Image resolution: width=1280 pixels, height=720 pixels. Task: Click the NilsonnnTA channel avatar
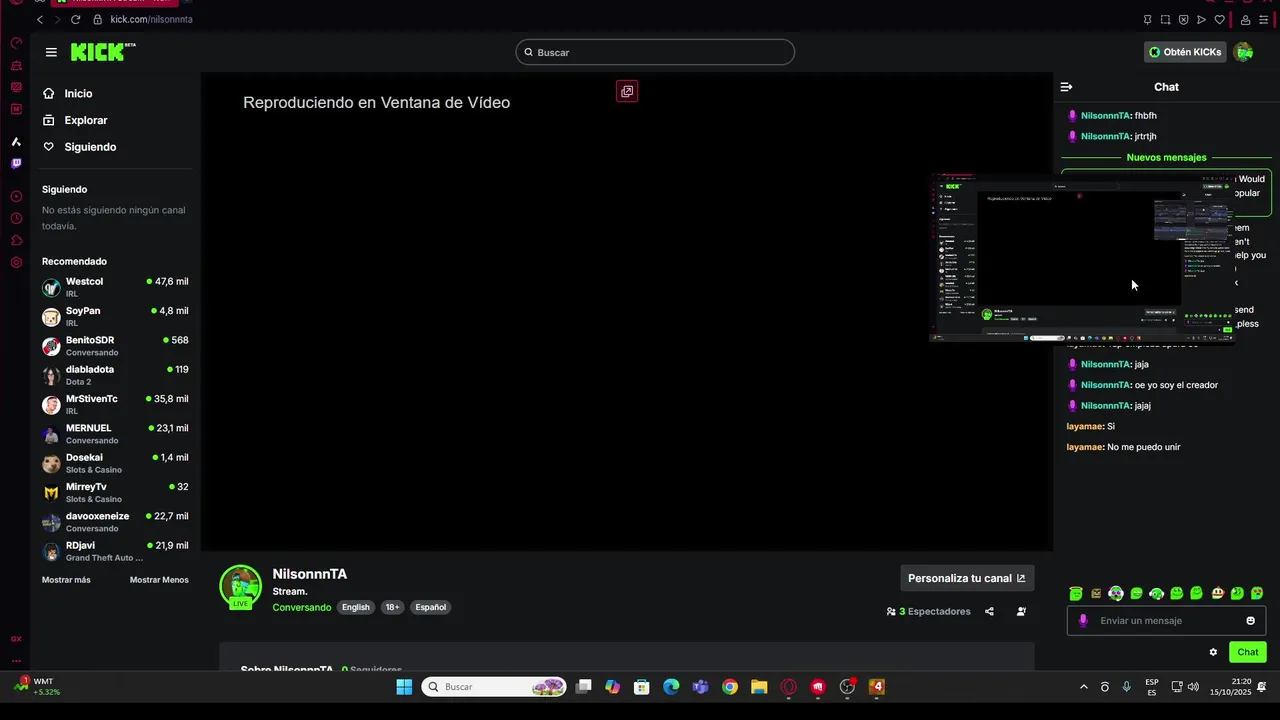click(x=240, y=586)
